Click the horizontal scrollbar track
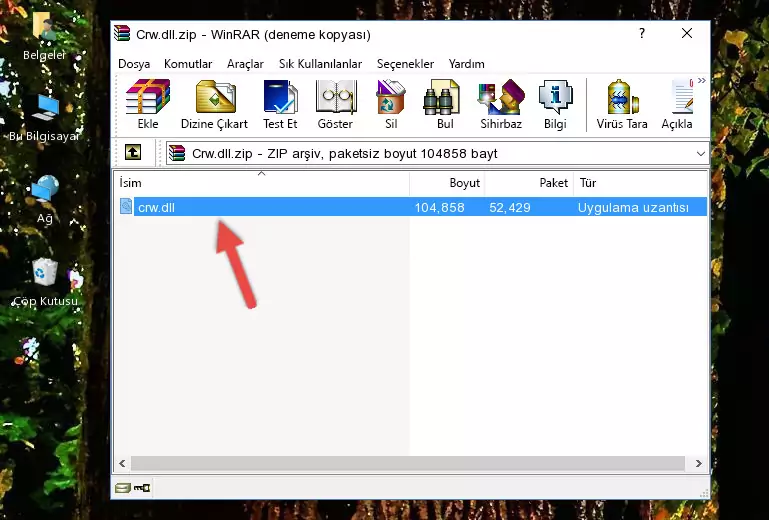This screenshot has width=769, height=520. point(408,463)
